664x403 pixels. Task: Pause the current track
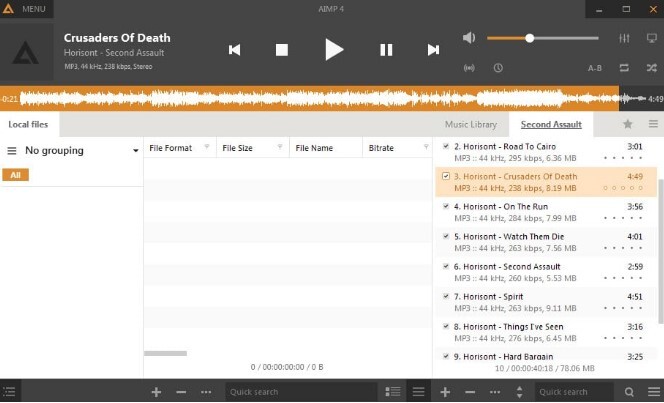(x=386, y=49)
